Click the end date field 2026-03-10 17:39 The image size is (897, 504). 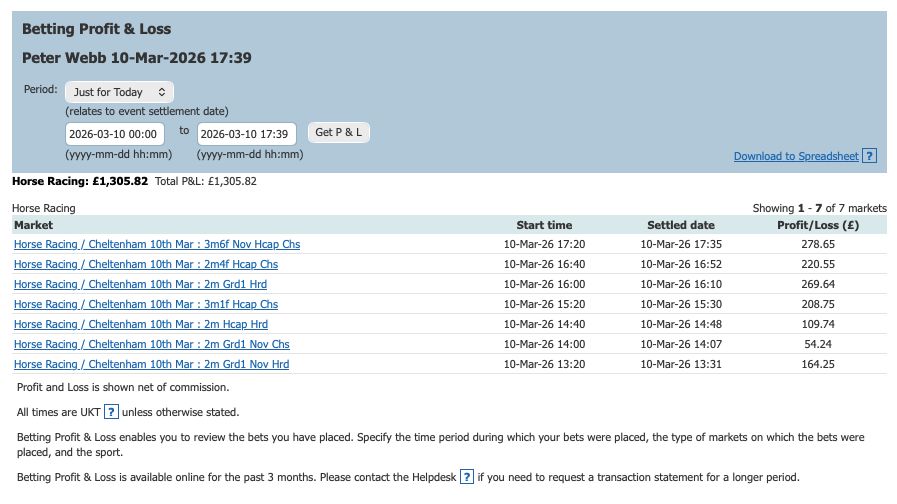click(x=247, y=134)
